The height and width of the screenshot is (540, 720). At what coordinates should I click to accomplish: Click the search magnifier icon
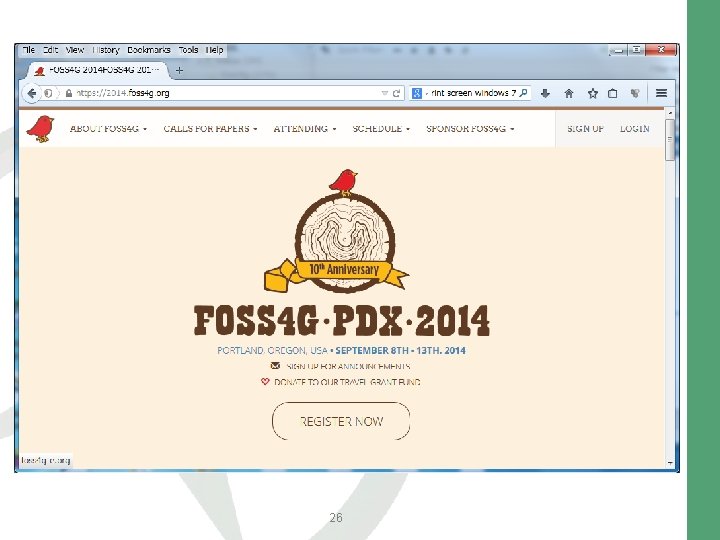point(523,93)
